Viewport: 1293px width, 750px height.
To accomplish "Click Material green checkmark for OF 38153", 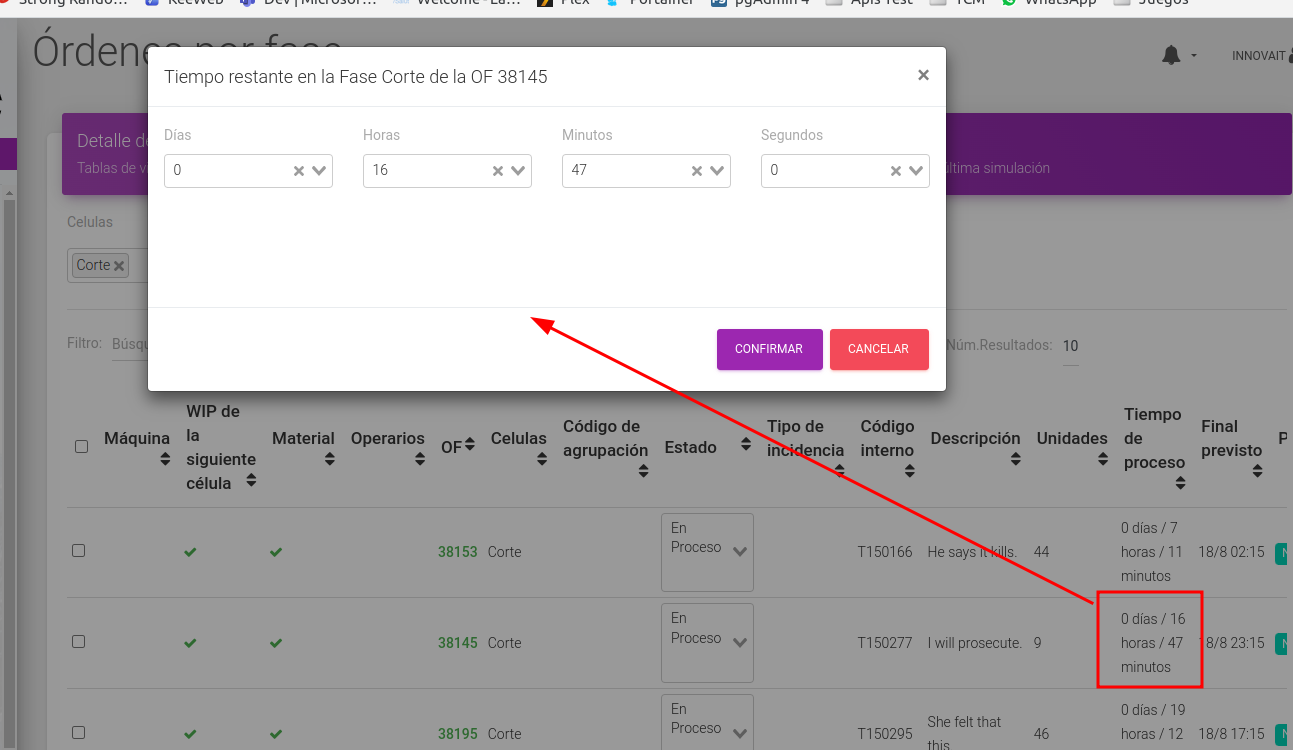I will point(276,552).
